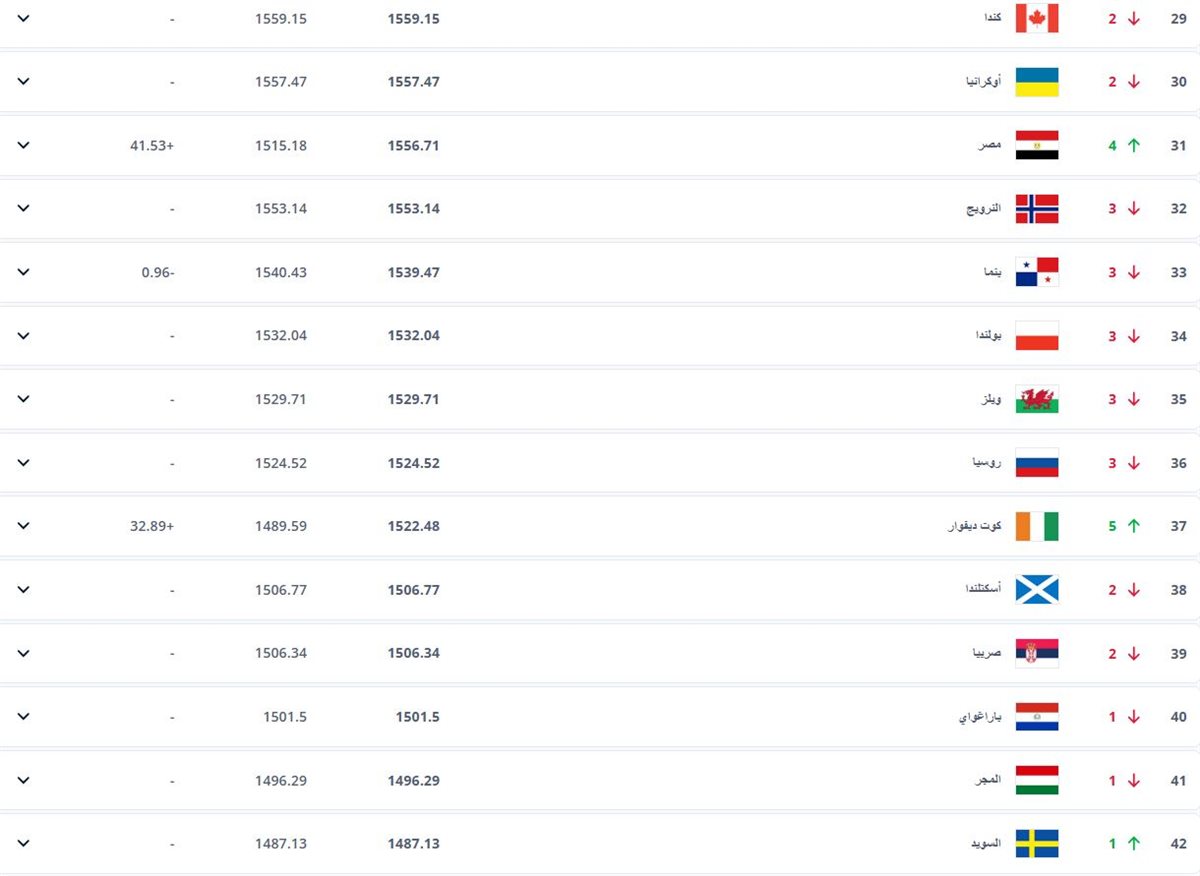Image resolution: width=1200 pixels, height=876 pixels.
Task: Click the Sweden flag icon
Action: pos(1037,844)
